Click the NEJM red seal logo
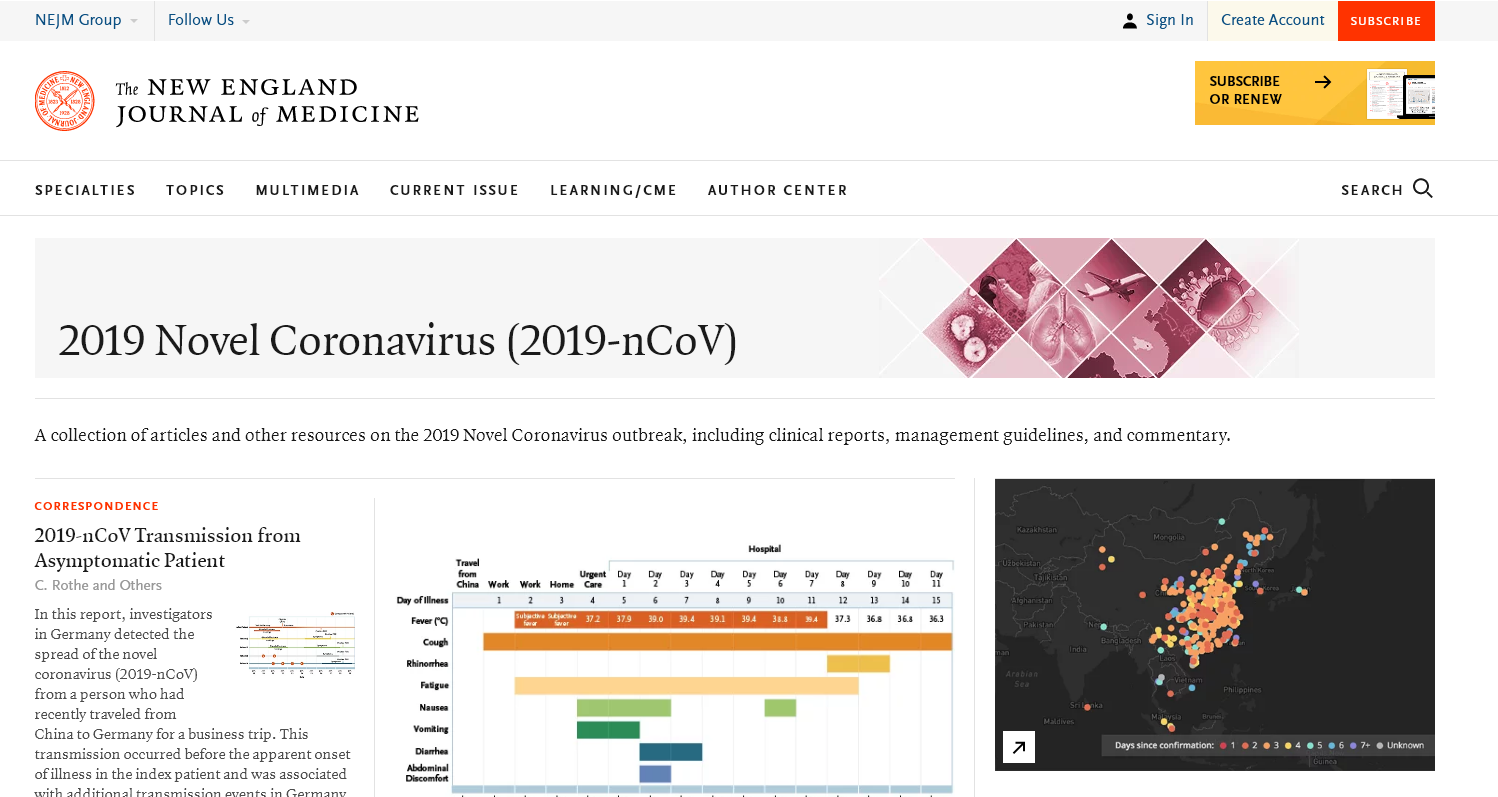The height and width of the screenshot is (797, 1498). click(65, 101)
